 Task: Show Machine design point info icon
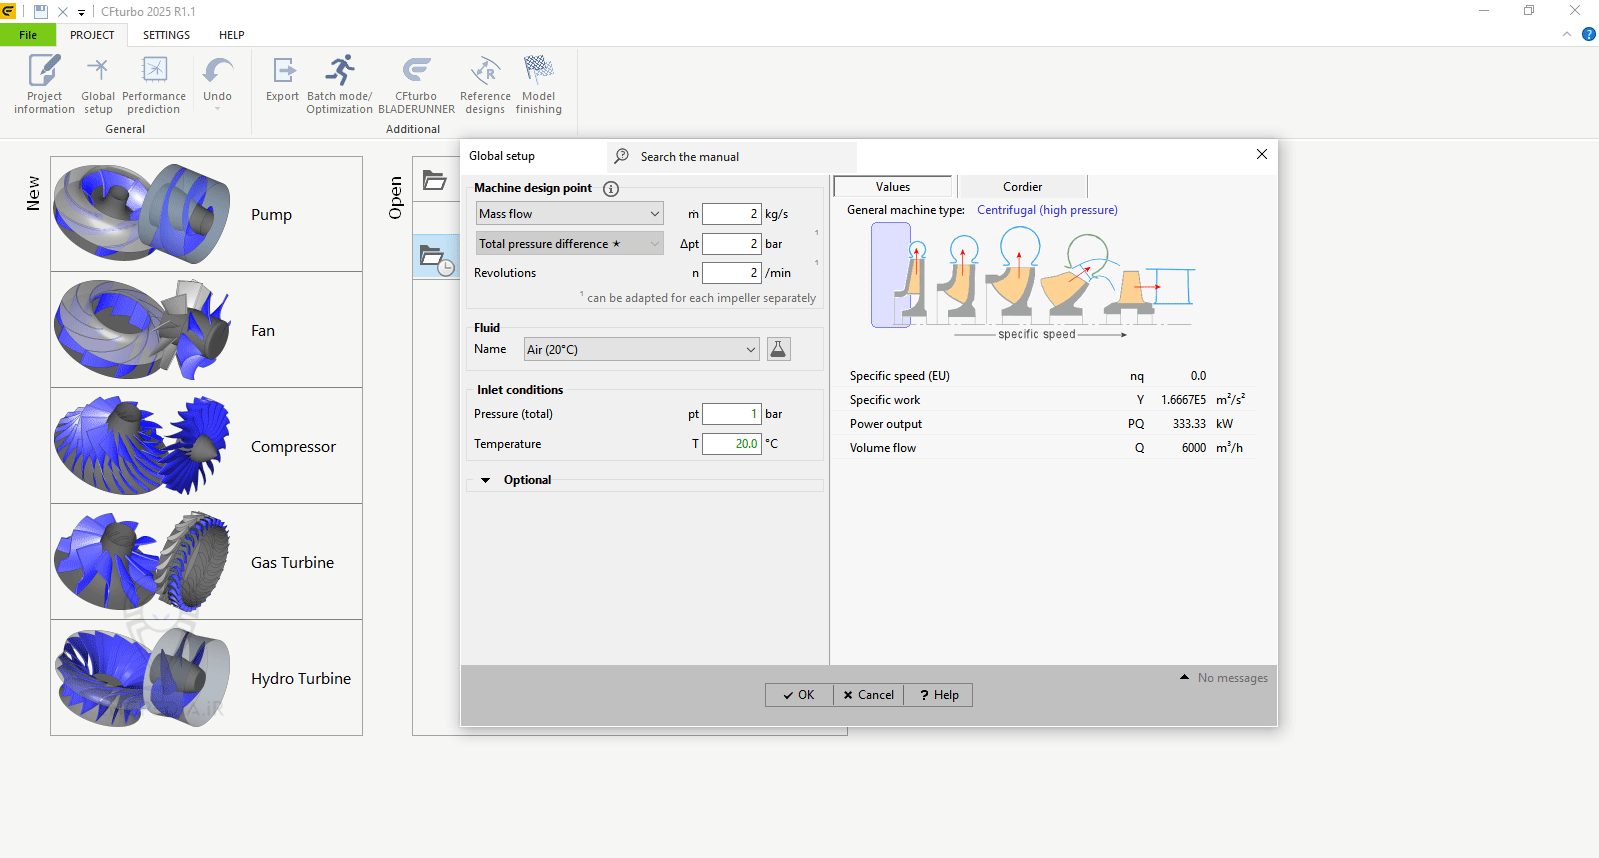click(611, 188)
